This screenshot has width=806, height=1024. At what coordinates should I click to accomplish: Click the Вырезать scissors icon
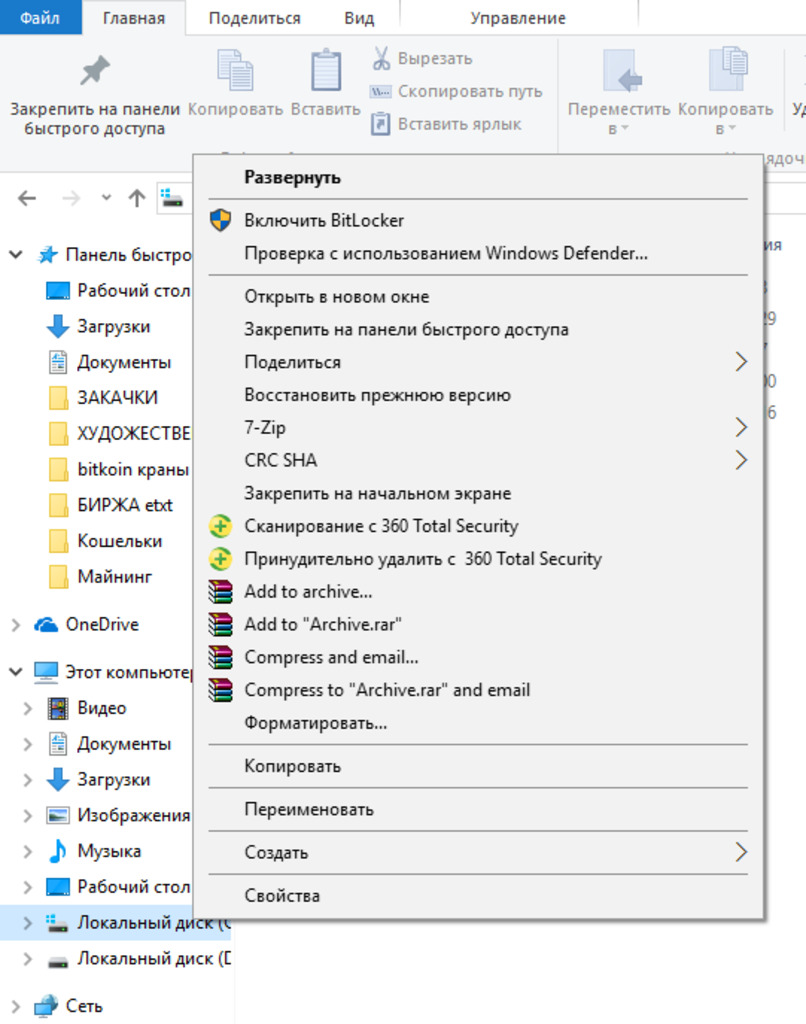tap(381, 58)
